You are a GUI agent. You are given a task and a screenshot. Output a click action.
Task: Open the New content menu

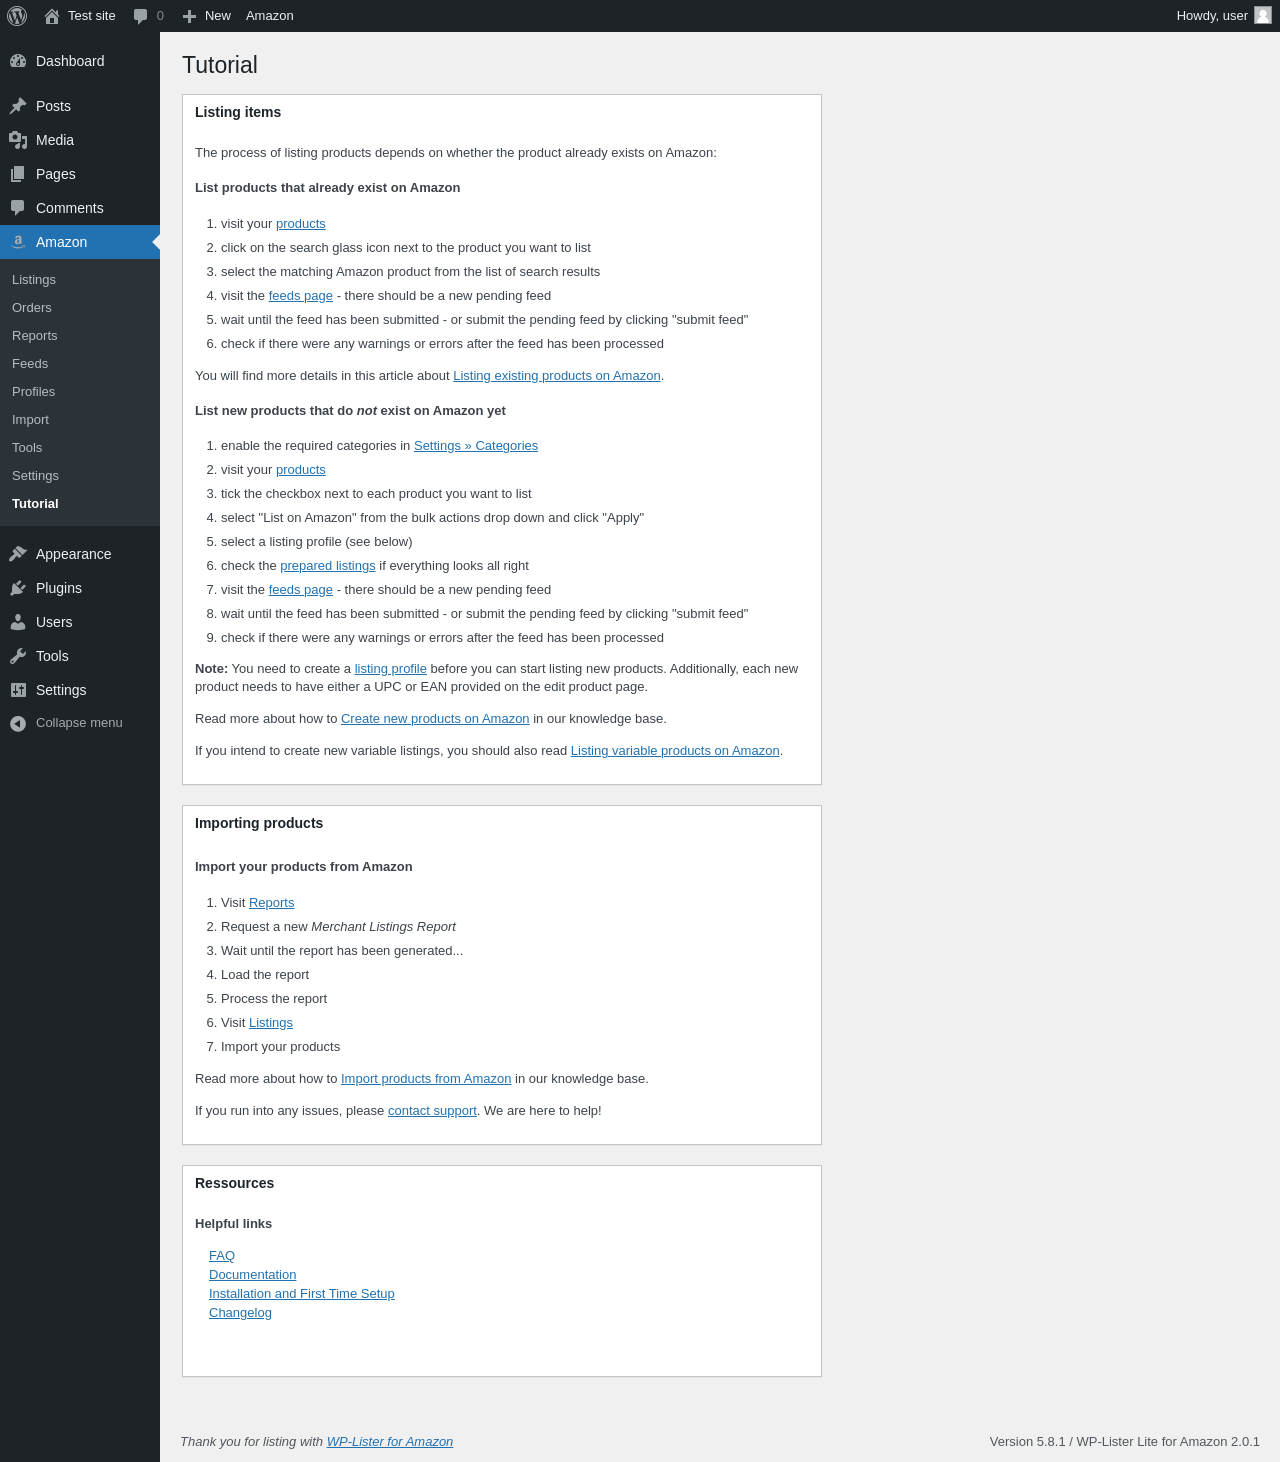click(207, 16)
